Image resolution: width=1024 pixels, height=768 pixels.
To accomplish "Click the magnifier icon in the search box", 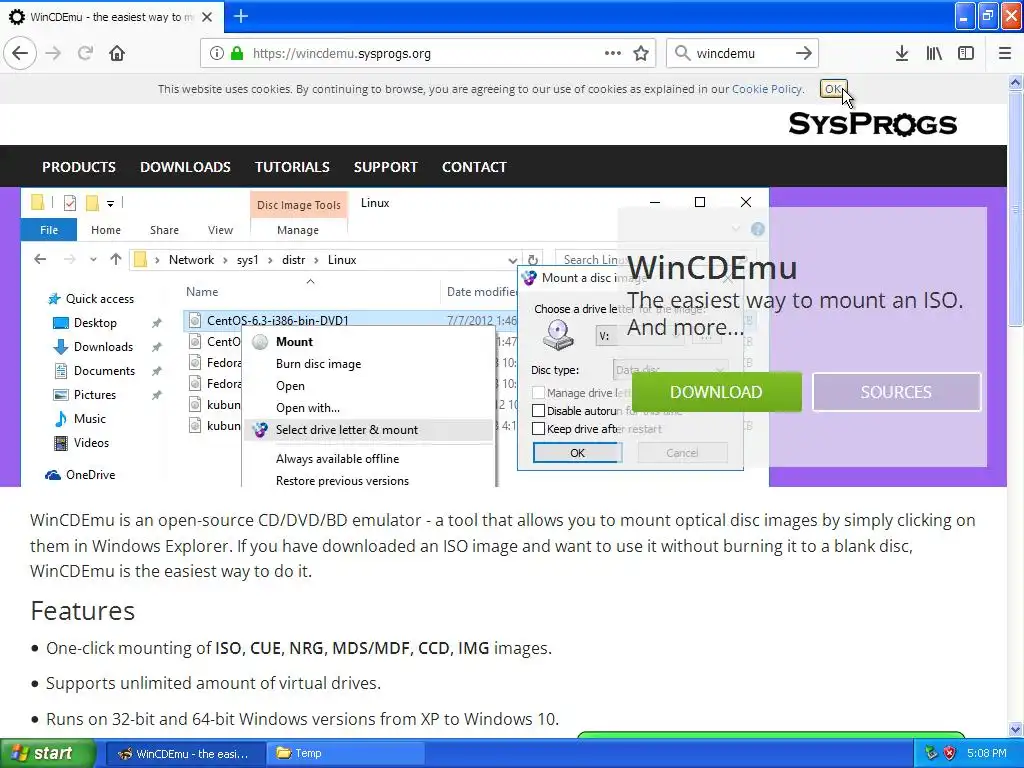I will point(682,53).
